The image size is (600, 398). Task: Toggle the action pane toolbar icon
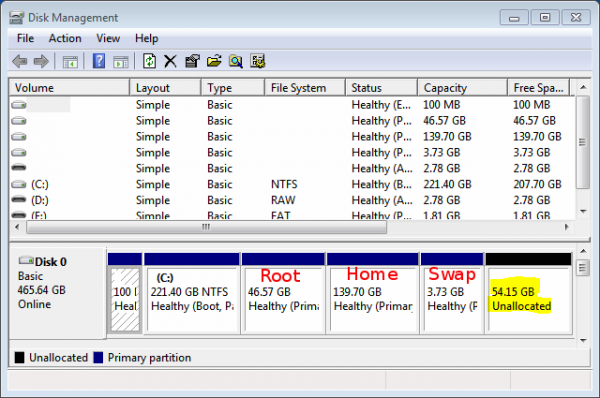(x=121, y=62)
